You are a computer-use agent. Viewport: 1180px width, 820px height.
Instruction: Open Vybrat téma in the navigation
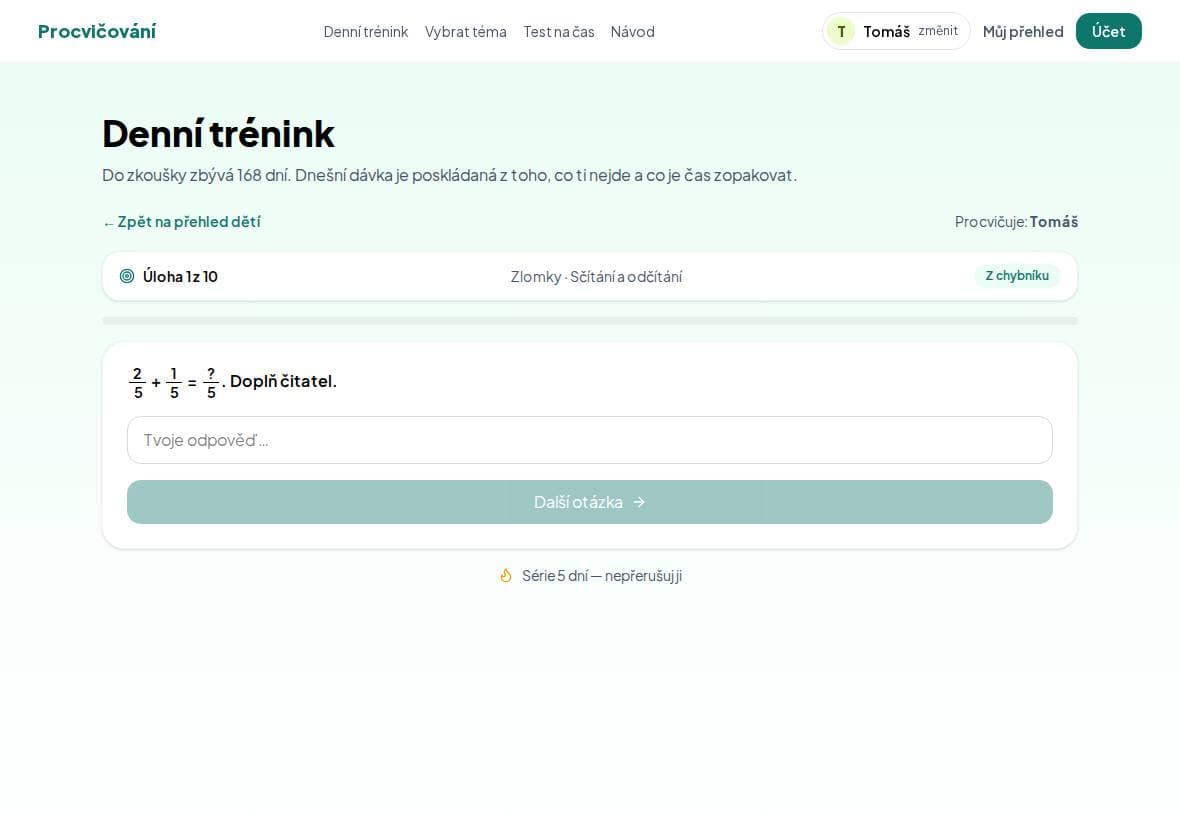466,32
